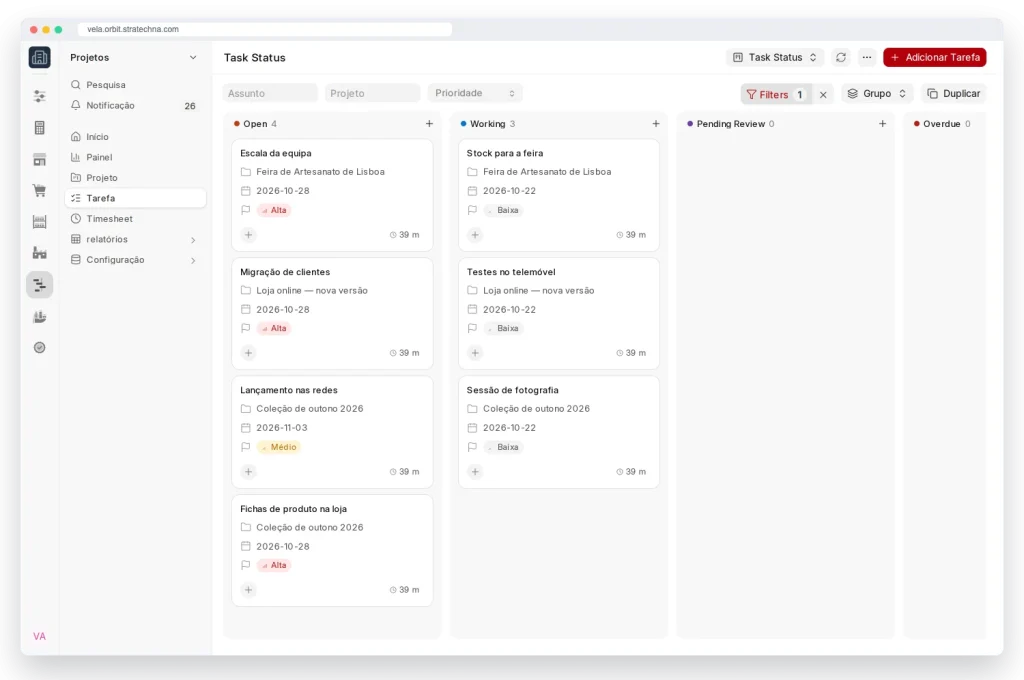1024x680 pixels.
Task: Open Painel from the sidebar
Action: point(135,157)
